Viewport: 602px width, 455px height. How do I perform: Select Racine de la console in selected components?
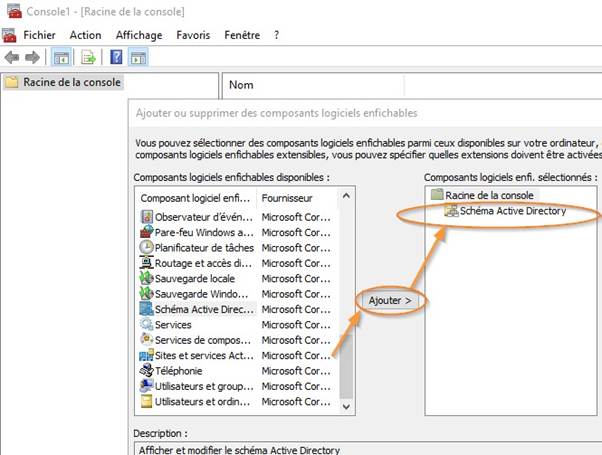coord(489,195)
